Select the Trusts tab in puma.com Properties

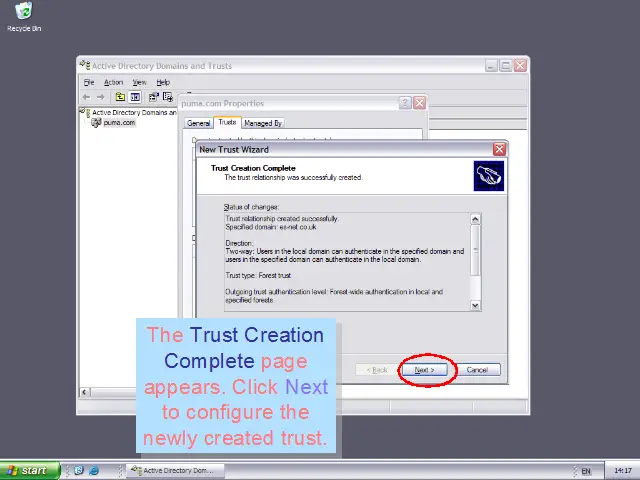tap(227, 122)
